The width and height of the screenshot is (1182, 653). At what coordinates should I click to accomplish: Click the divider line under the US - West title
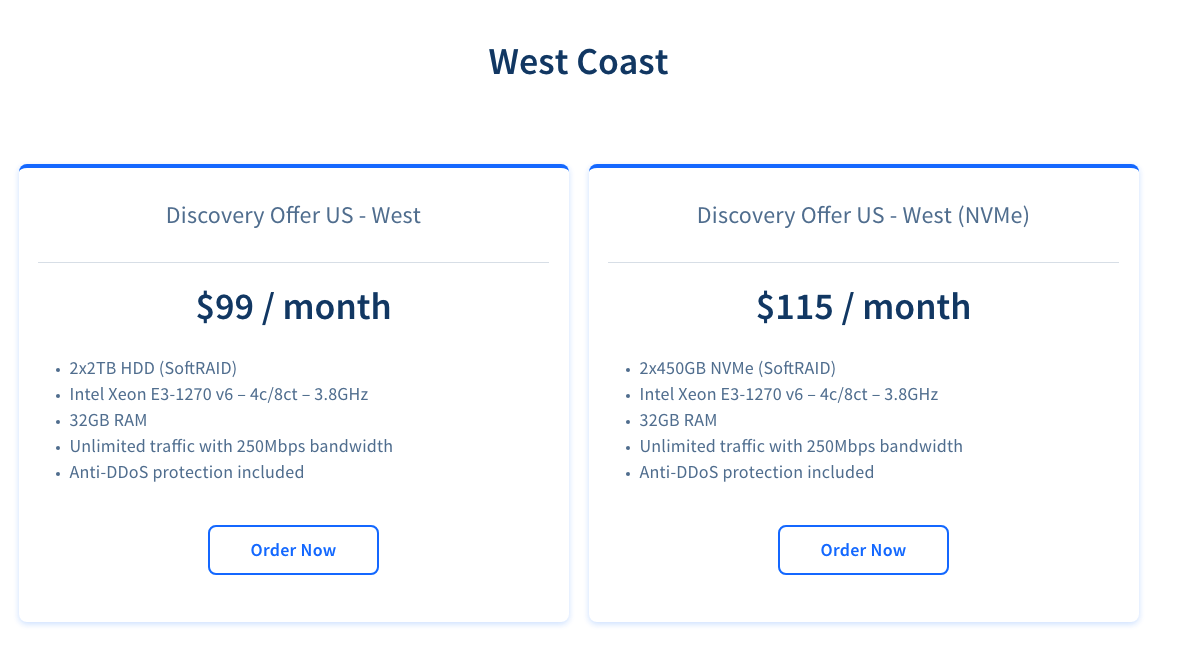tap(293, 262)
